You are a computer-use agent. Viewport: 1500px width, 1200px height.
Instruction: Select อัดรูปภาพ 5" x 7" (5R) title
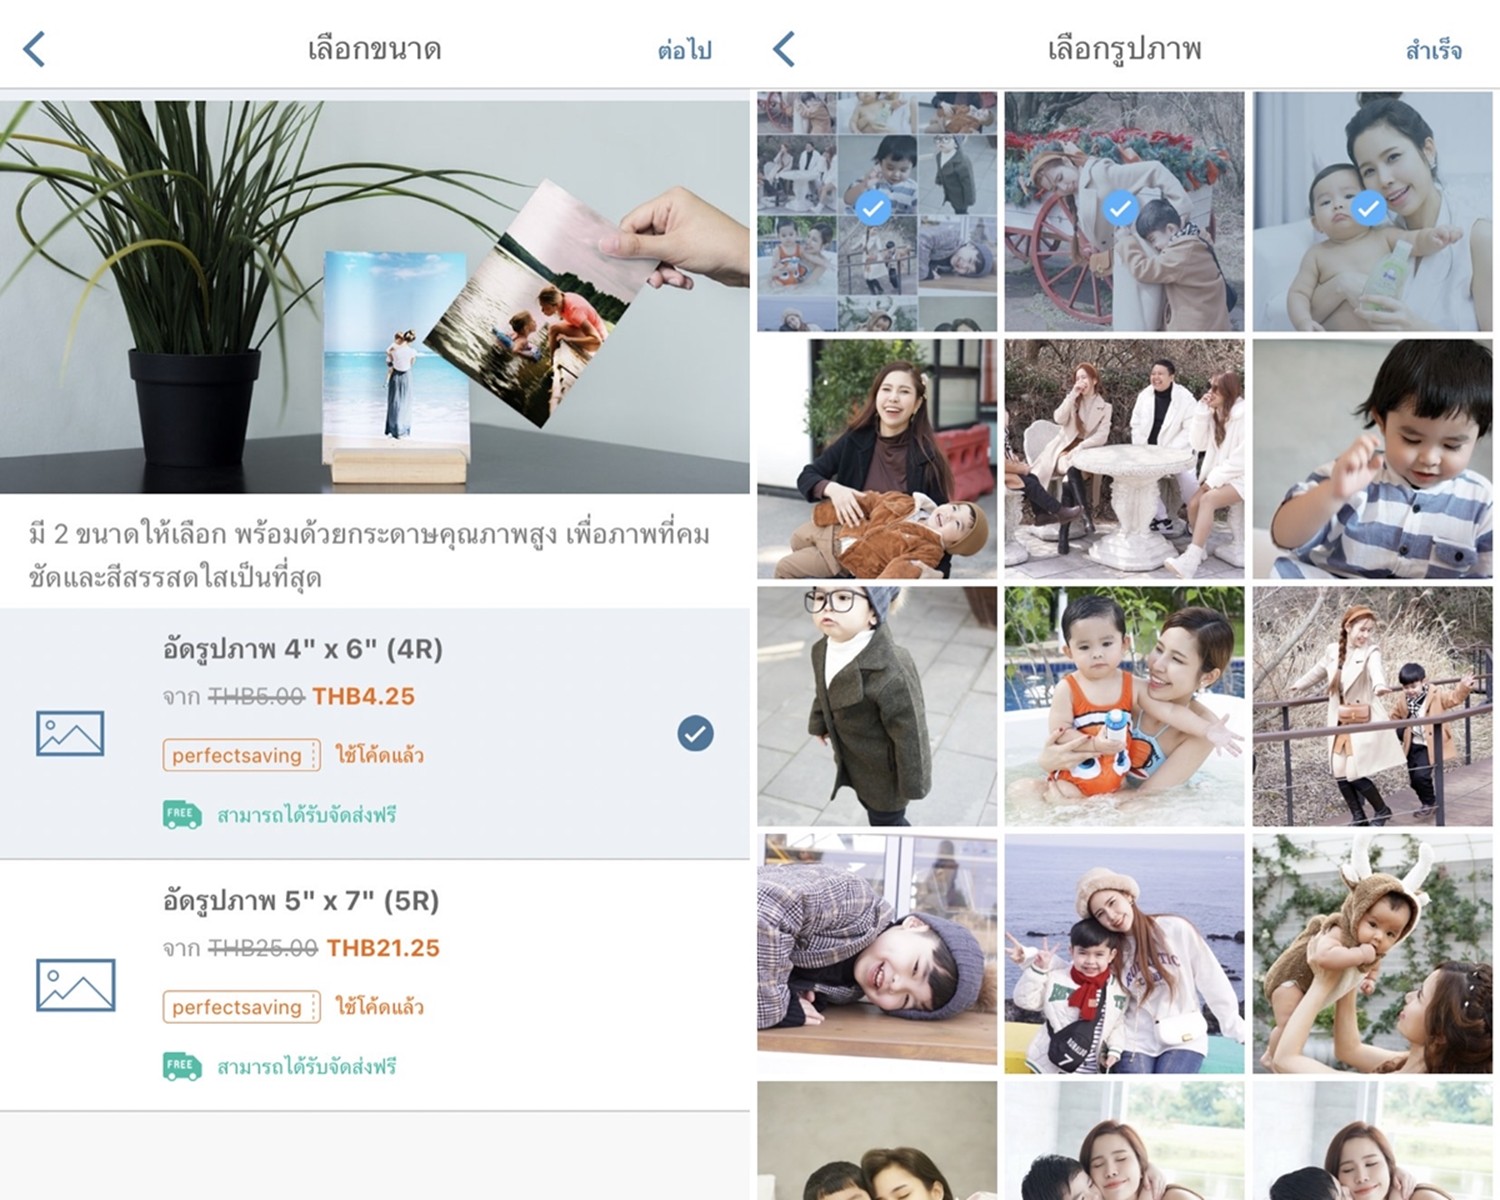[301, 901]
